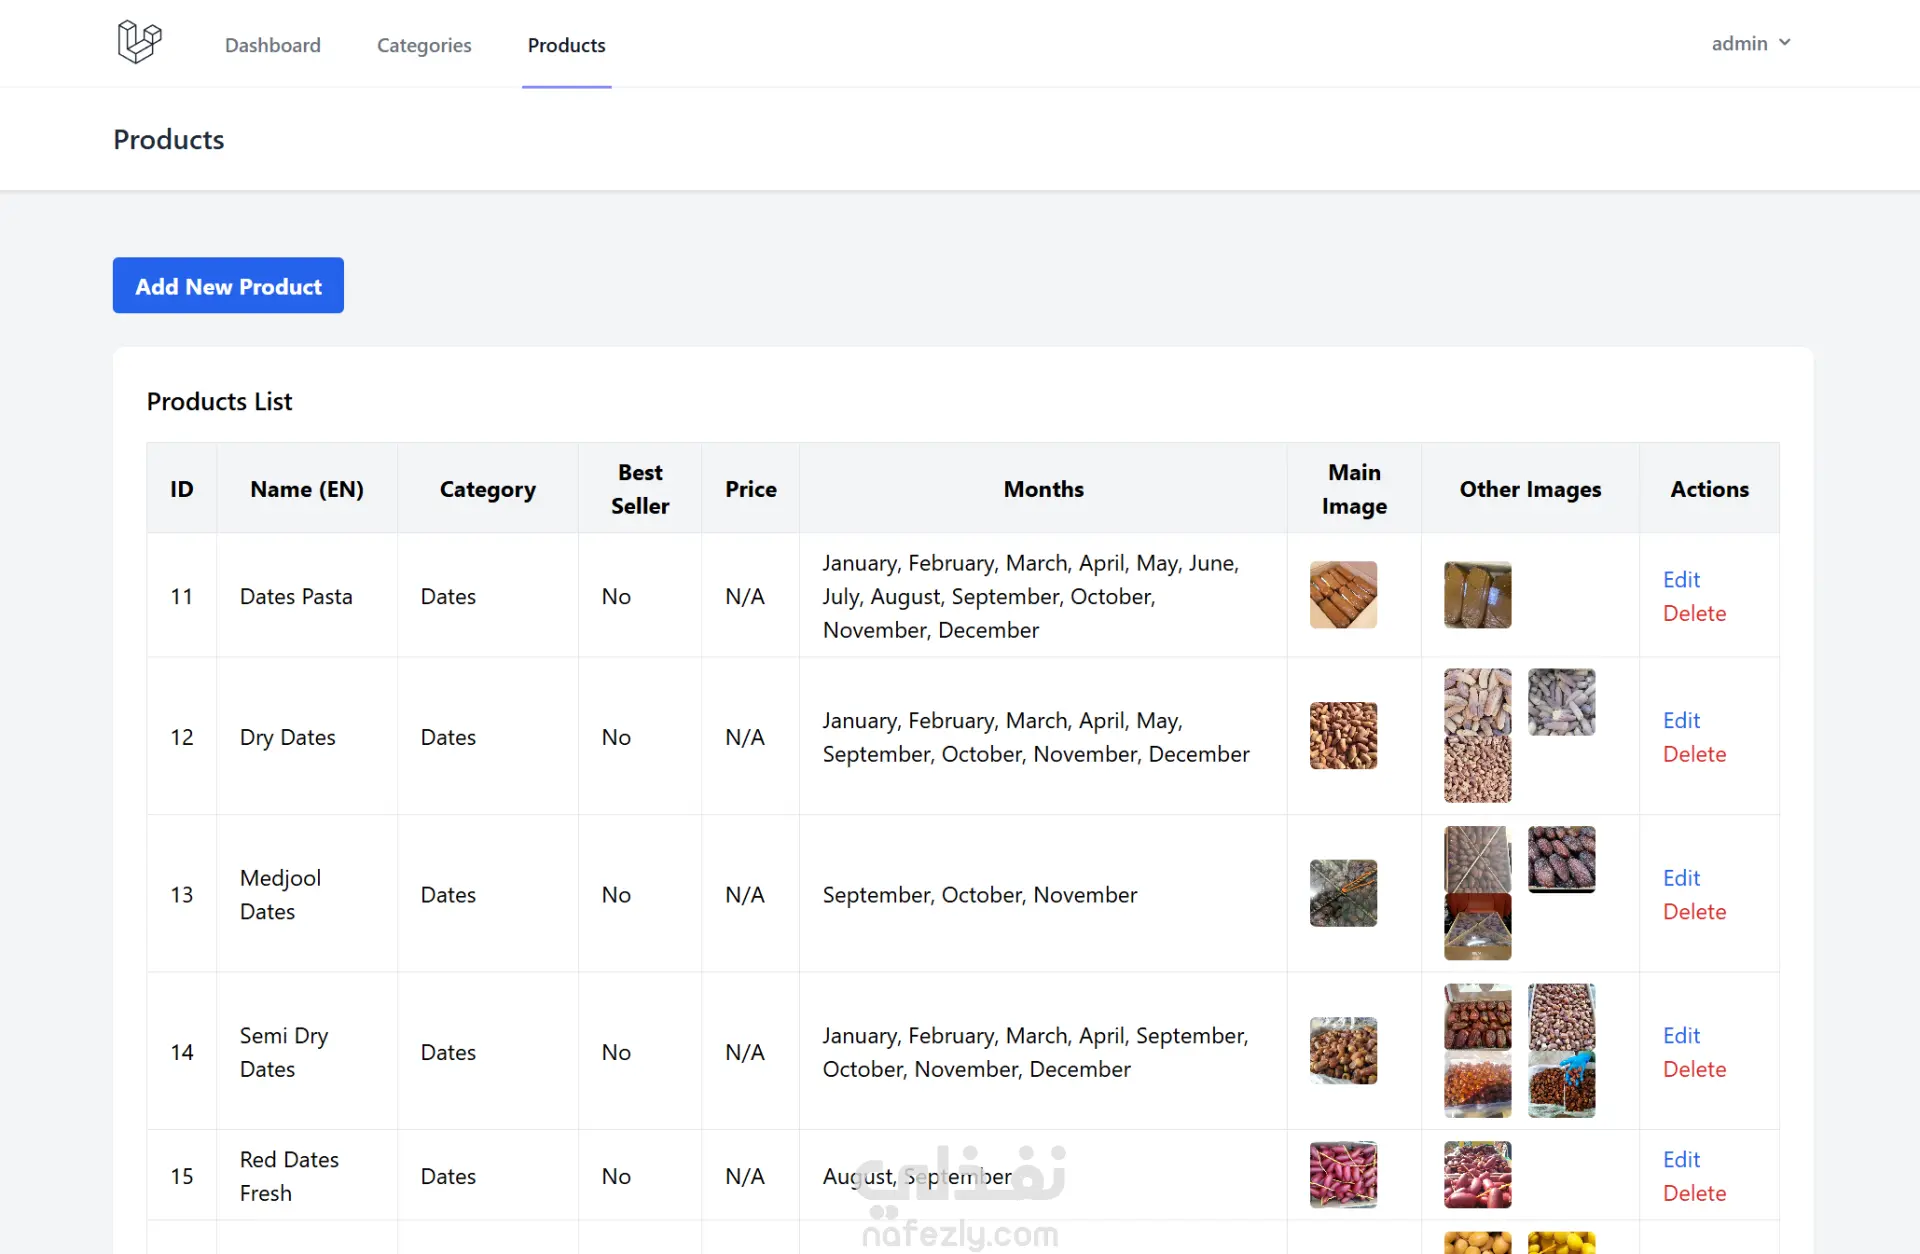The image size is (1920, 1254).
Task: Select the Products nav tab
Action: click(566, 45)
